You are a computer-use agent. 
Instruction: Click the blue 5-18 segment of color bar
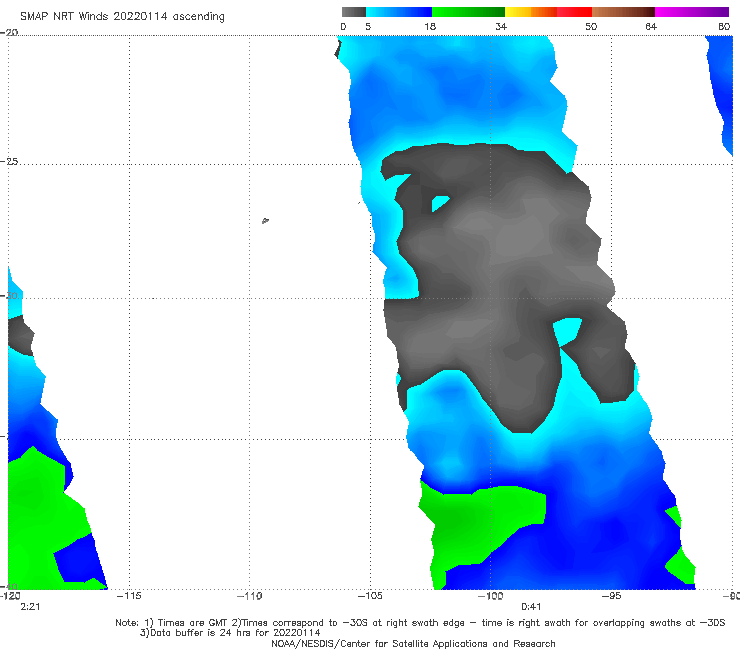click(x=399, y=12)
